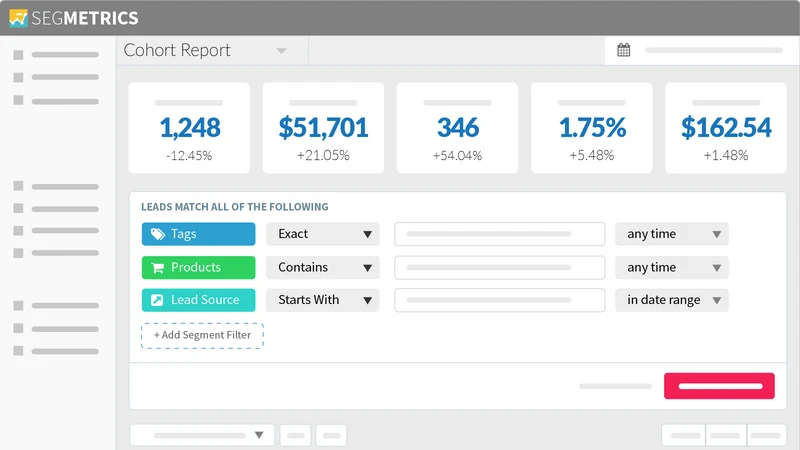Click the tag icon on Tags filter
Screen dimensions: 800x450
158,234
